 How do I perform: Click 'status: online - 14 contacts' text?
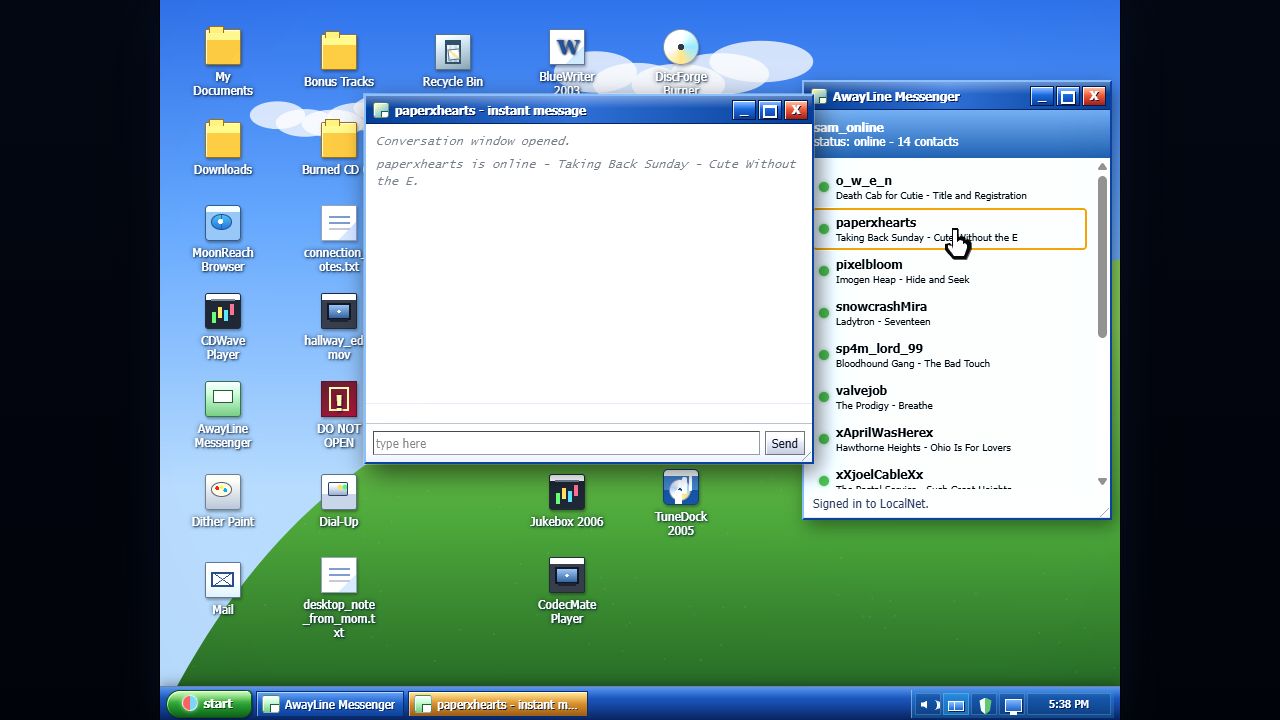coord(886,141)
